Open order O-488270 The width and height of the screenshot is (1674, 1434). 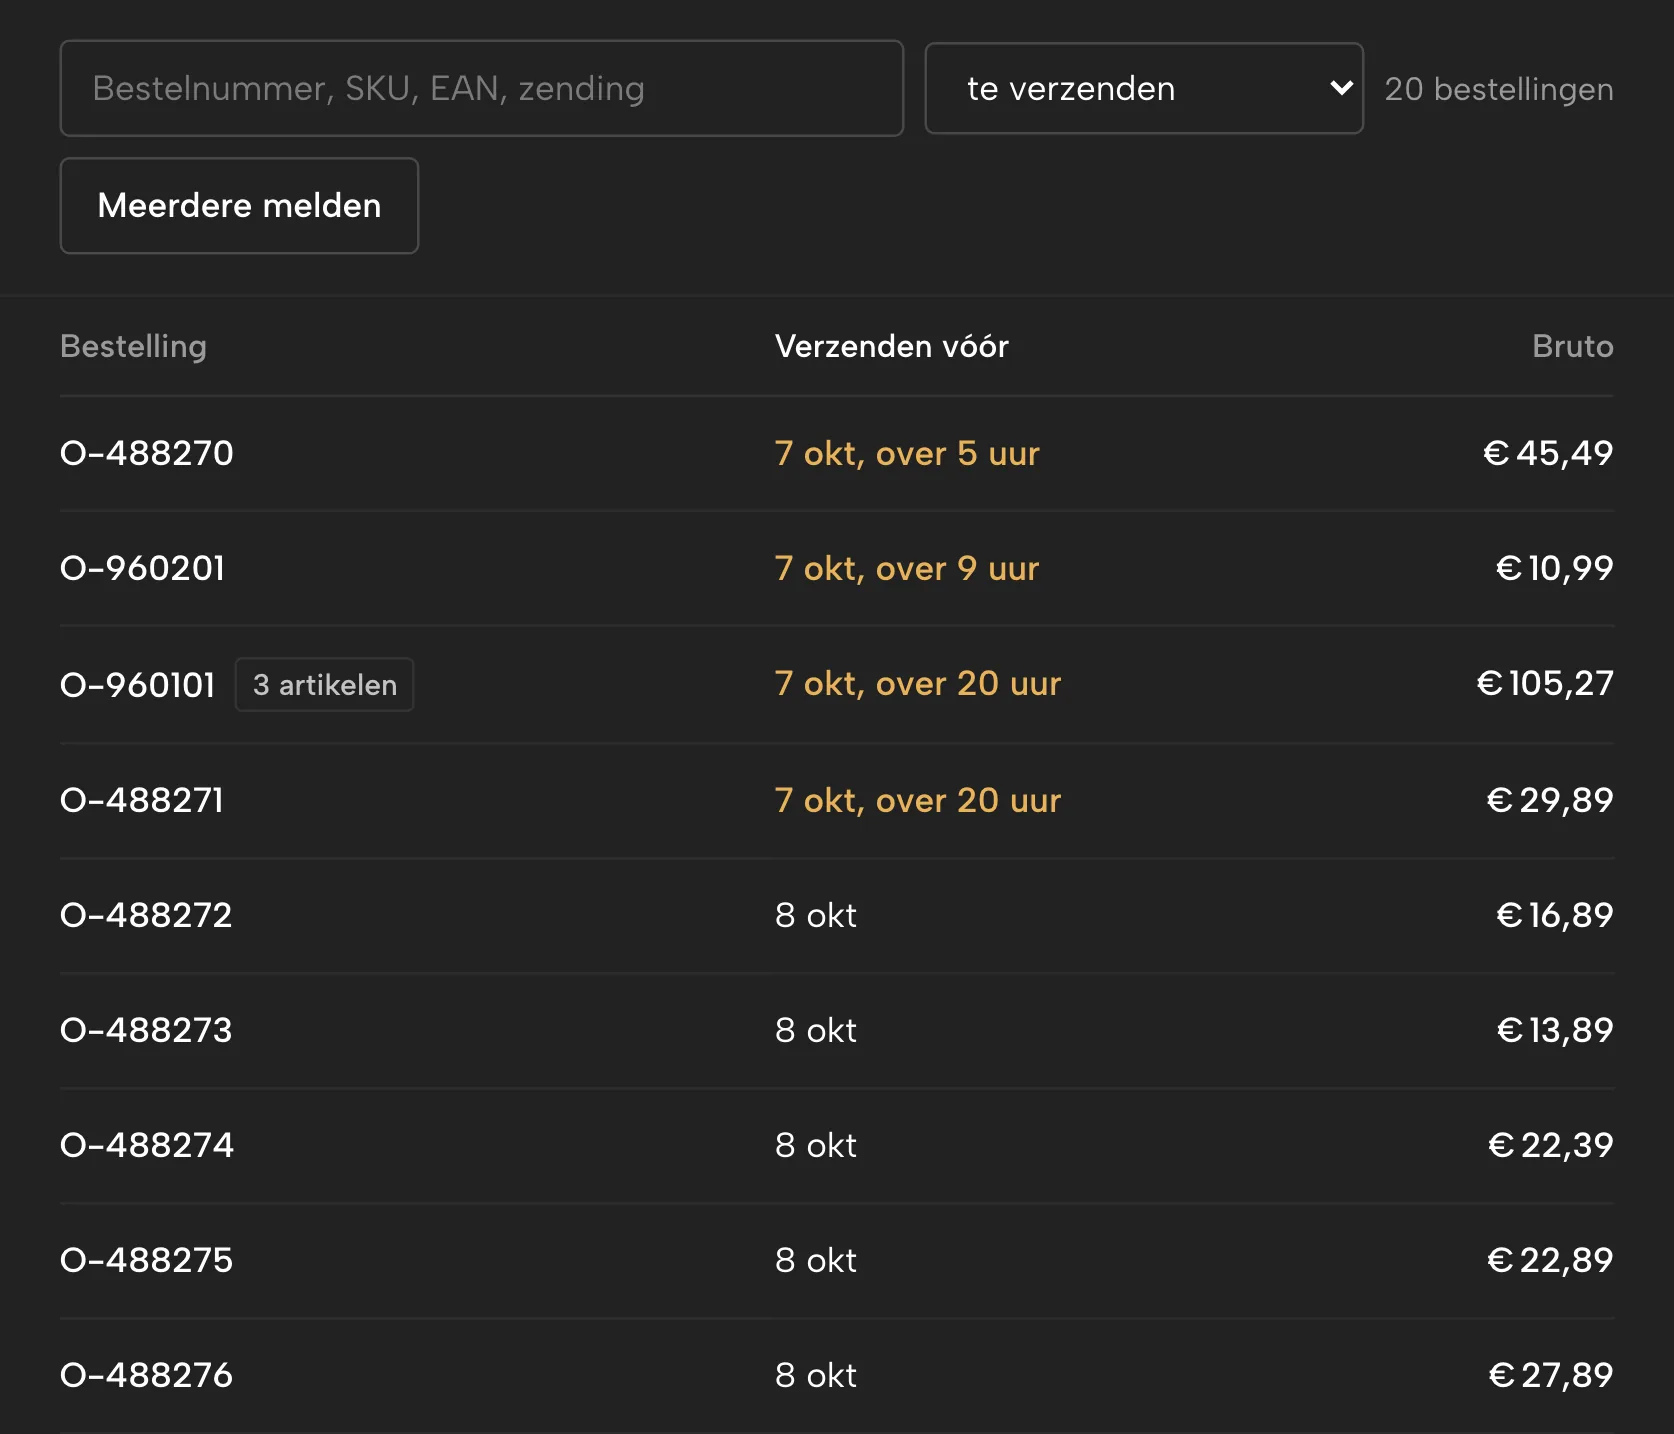pyautogui.click(x=147, y=453)
